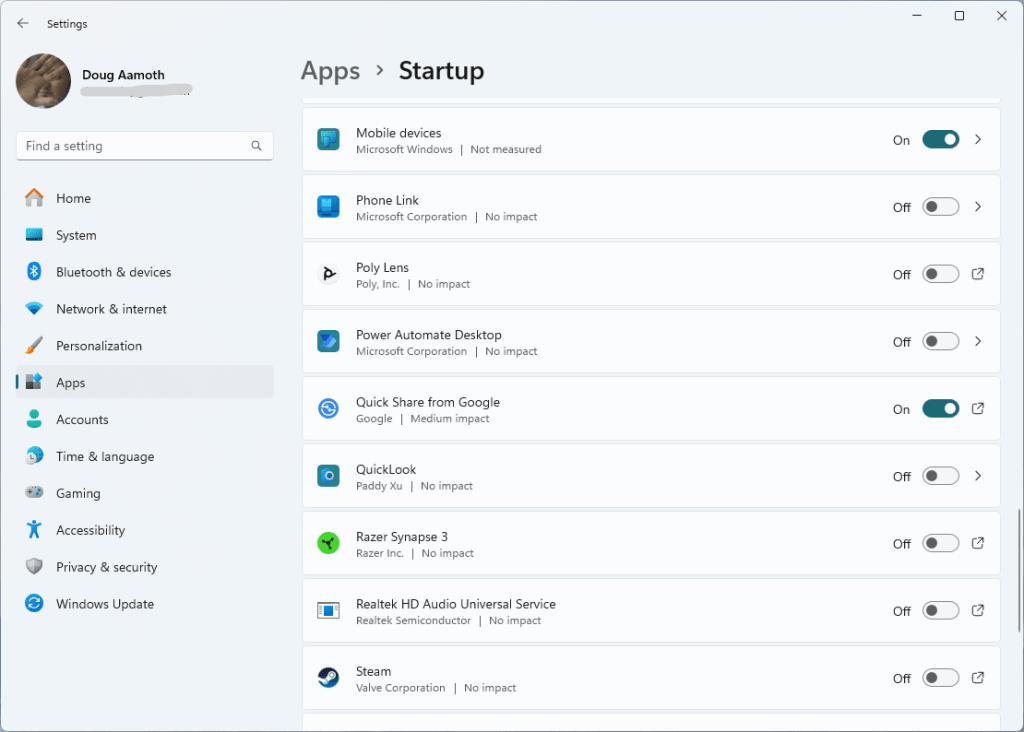Click the Quick Share from Google icon
The width and height of the screenshot is (1024, 732).
coord(328,408)
